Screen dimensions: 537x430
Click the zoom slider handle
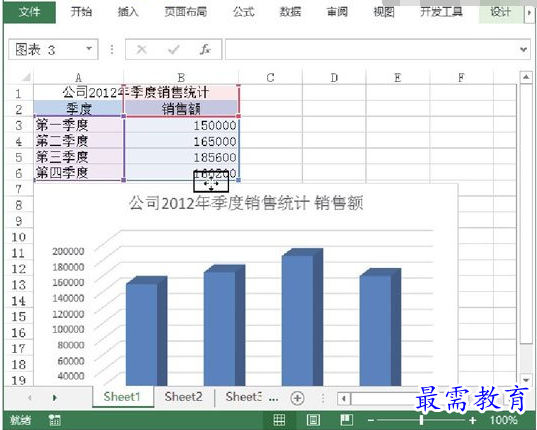pos(421,420)
